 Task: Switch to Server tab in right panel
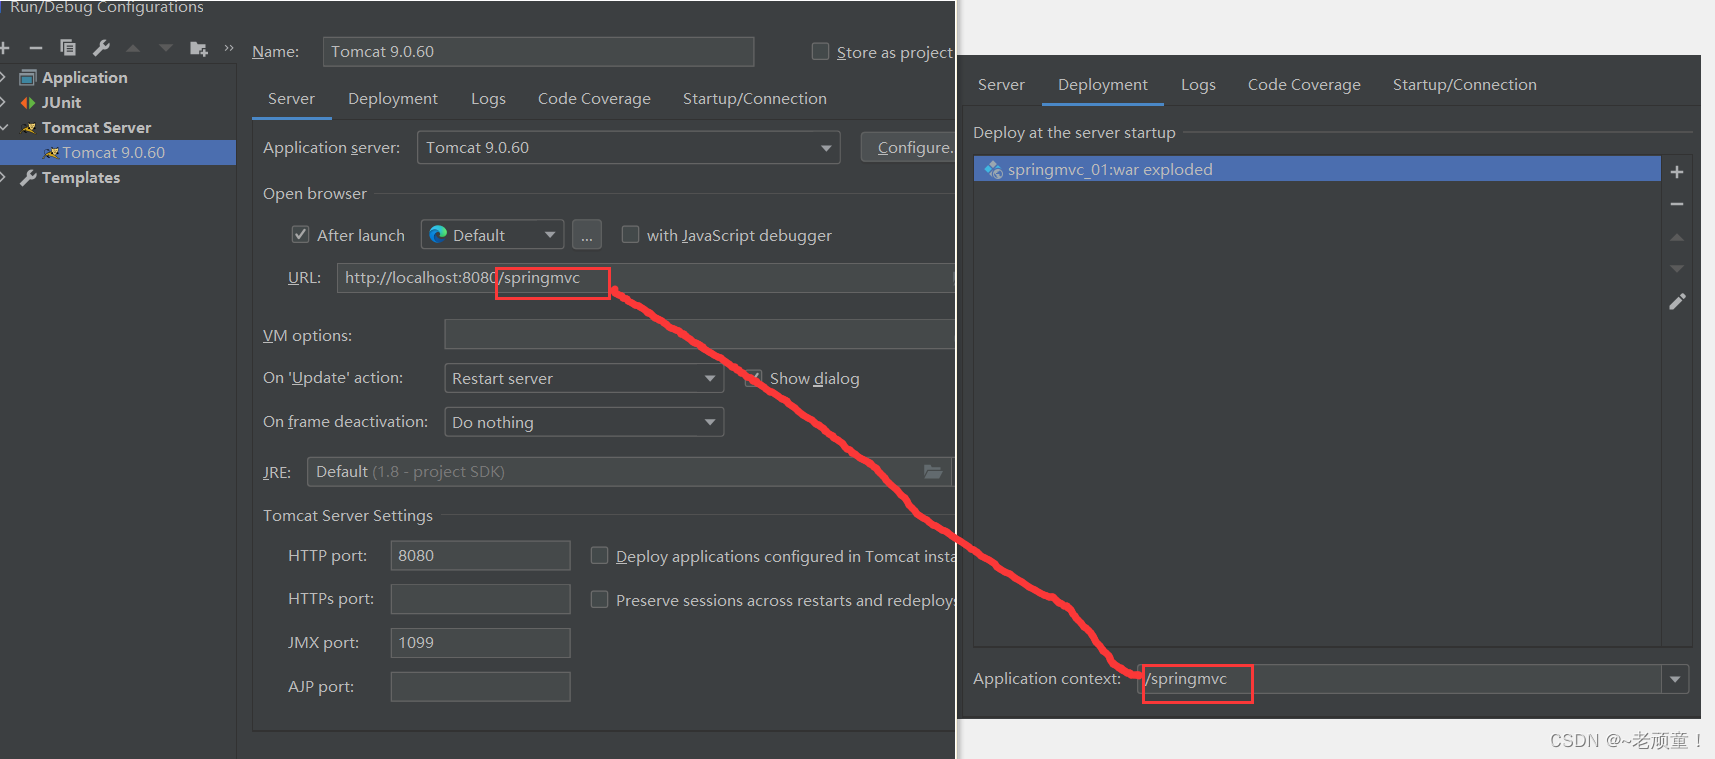(x=1001, y=84)
